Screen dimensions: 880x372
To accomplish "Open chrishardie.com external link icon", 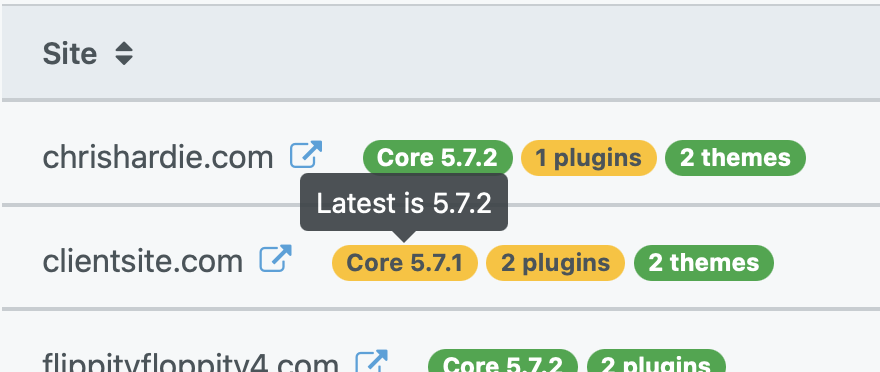I will [306, 154].
